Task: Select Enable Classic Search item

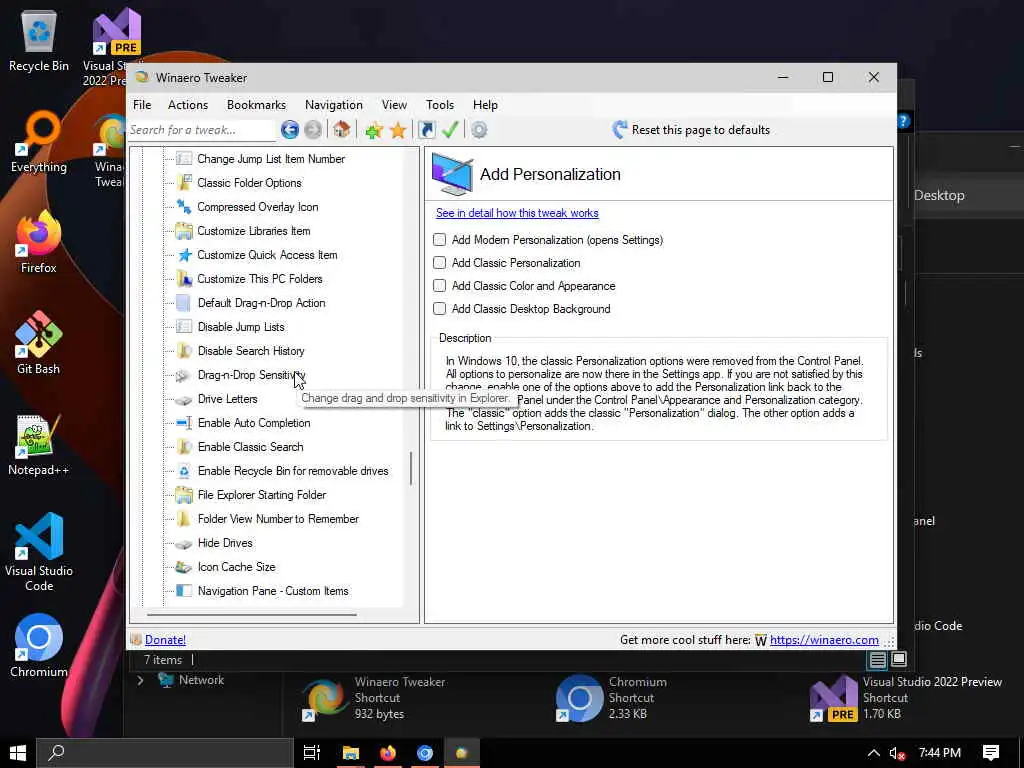Action: tap(250, 447)
